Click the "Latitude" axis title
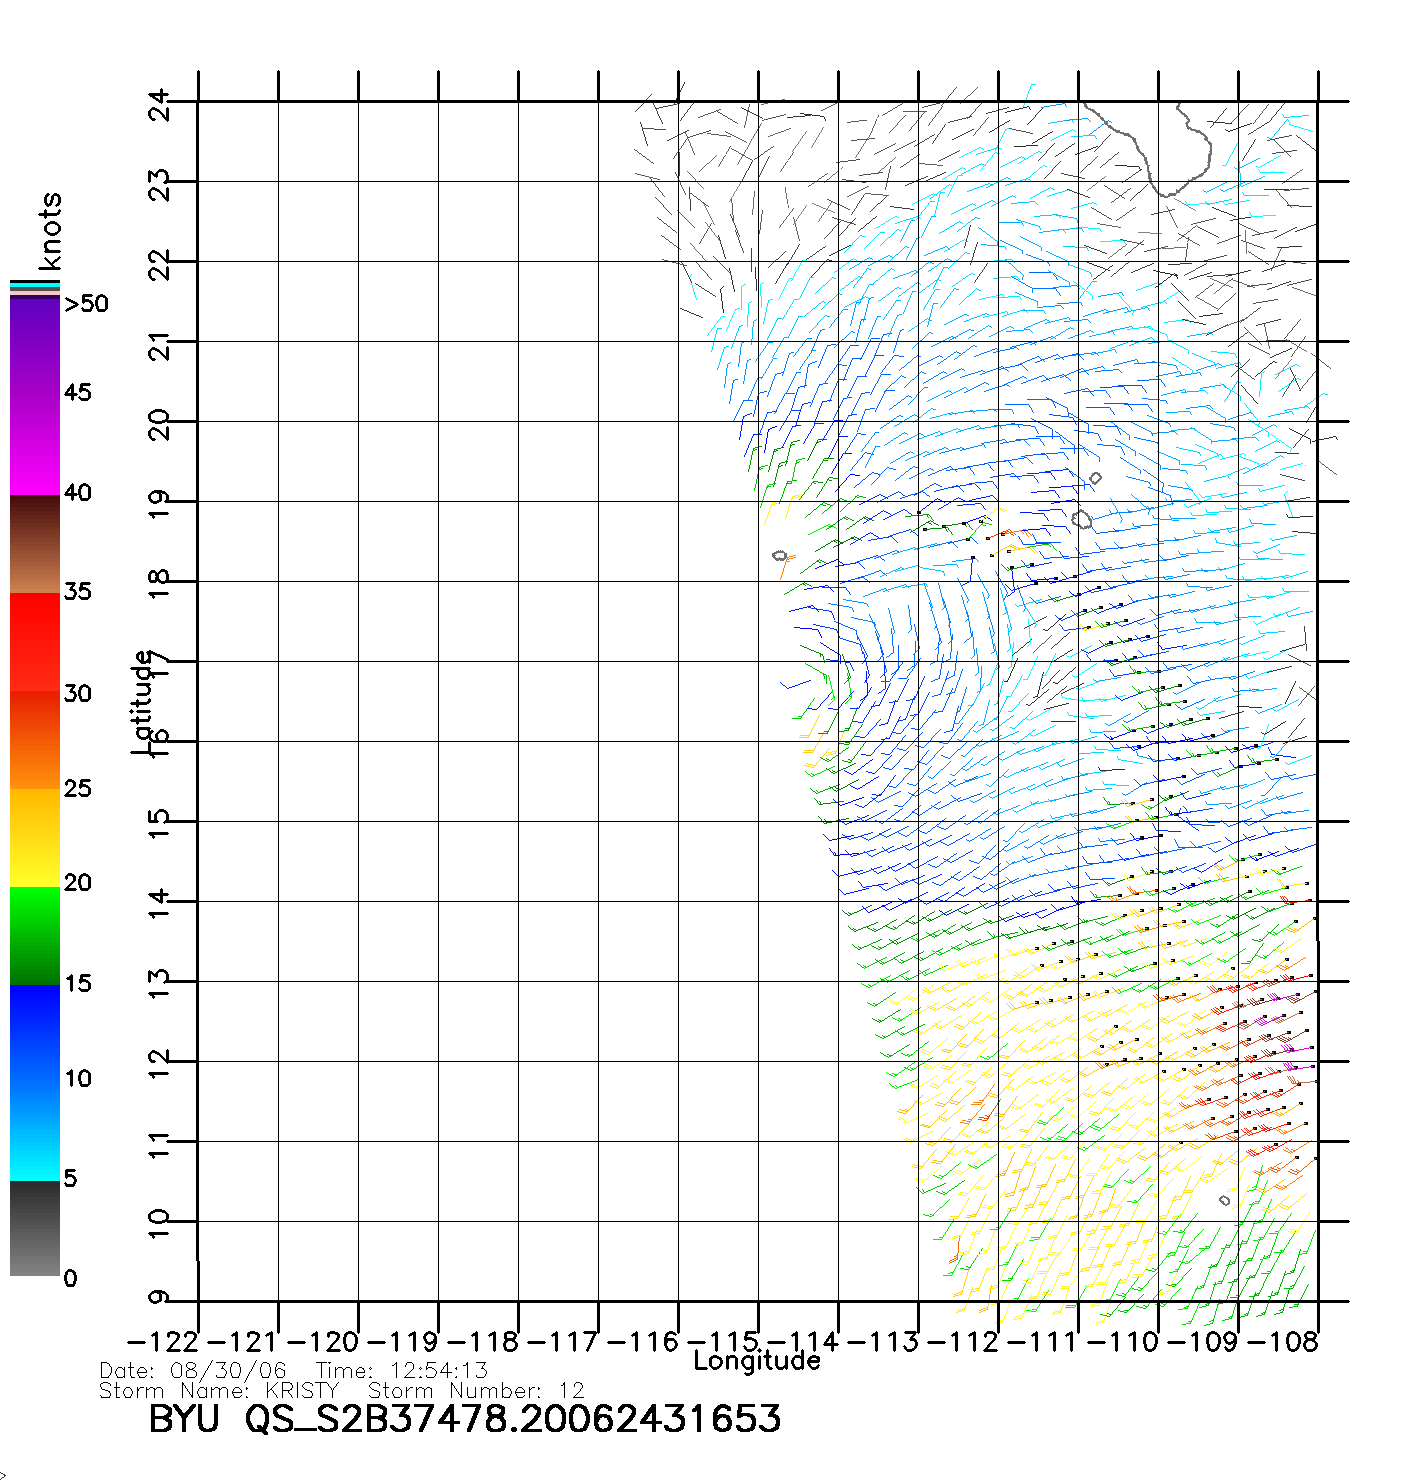 (x=143, y=702)
